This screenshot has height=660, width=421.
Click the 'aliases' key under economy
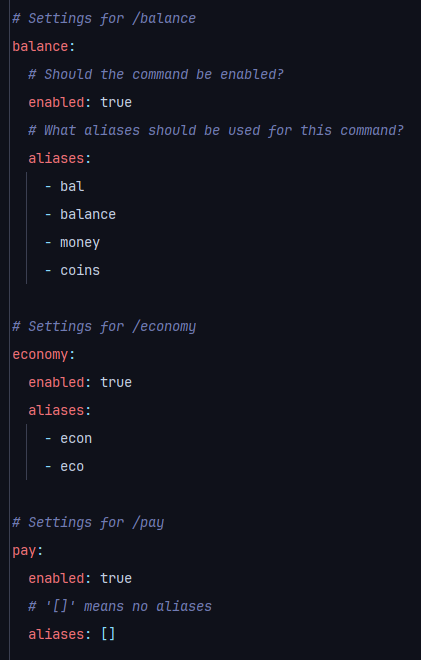(x=56, y=410)
